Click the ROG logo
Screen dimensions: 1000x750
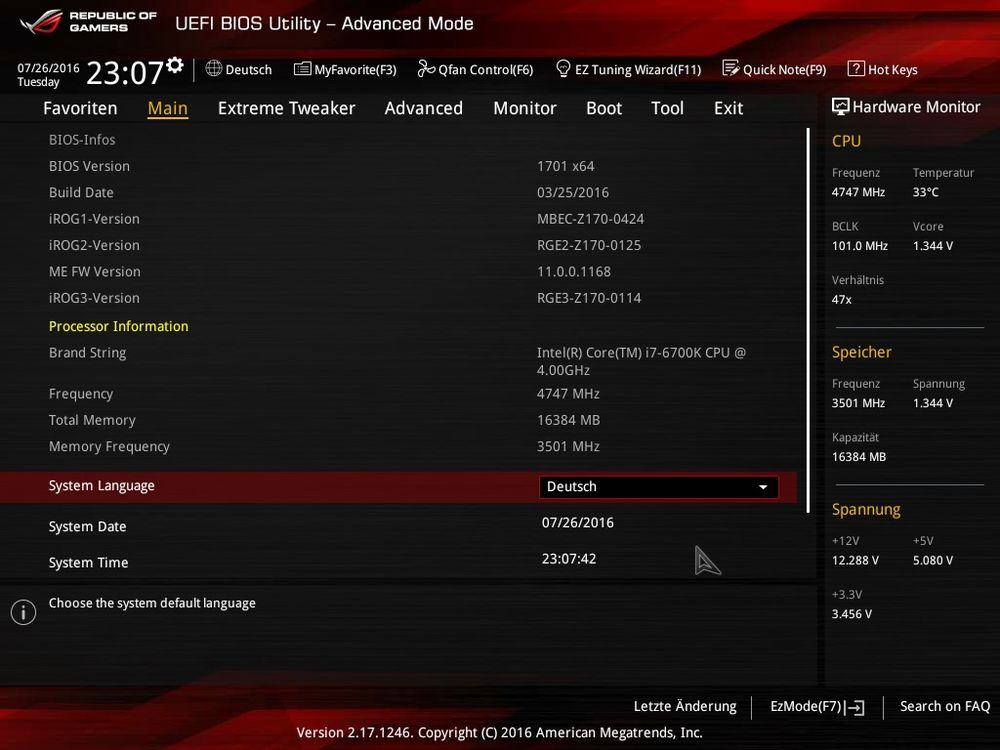click(41, 22)
